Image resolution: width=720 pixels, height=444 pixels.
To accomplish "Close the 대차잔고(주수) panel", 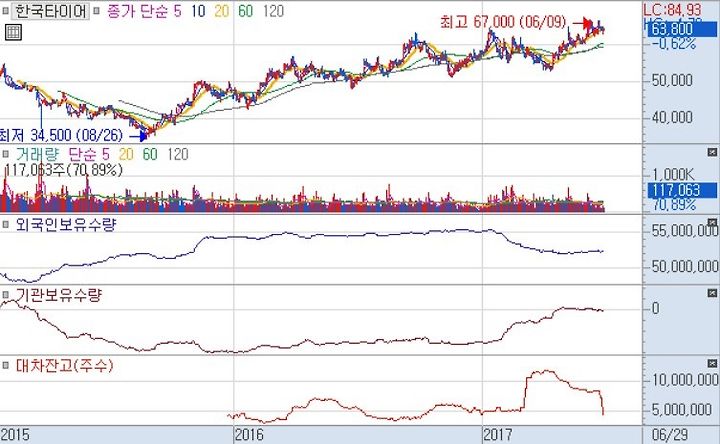I will [x=712, y=364].
